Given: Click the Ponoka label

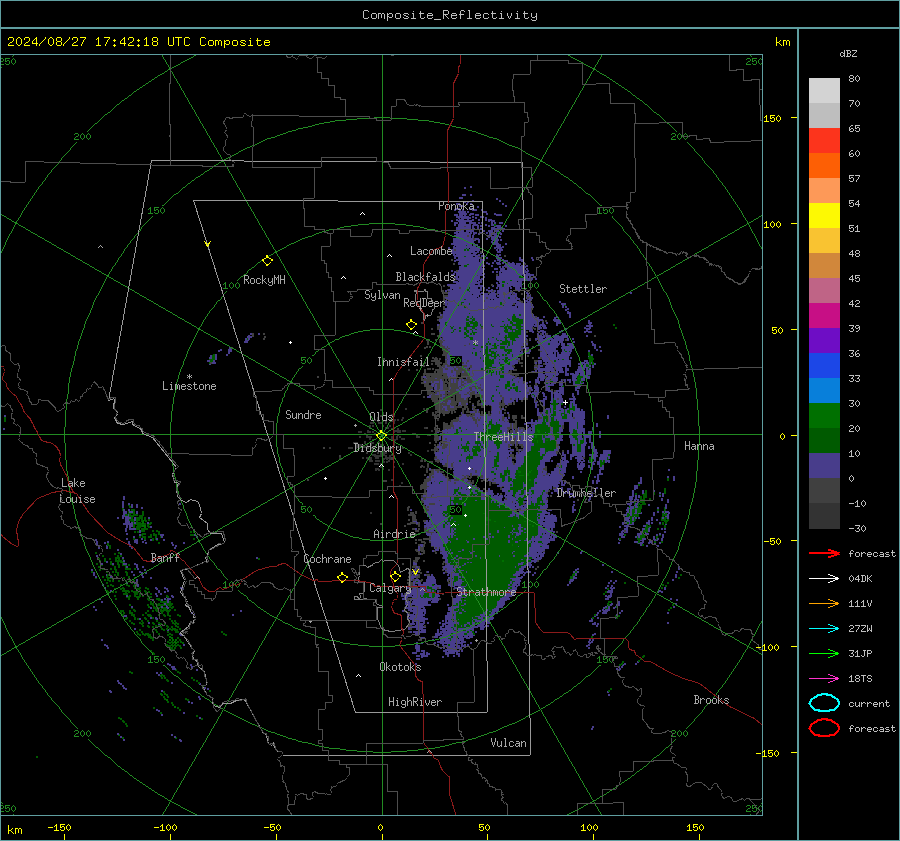Looking at the screenshot, I should coord(456,206).
